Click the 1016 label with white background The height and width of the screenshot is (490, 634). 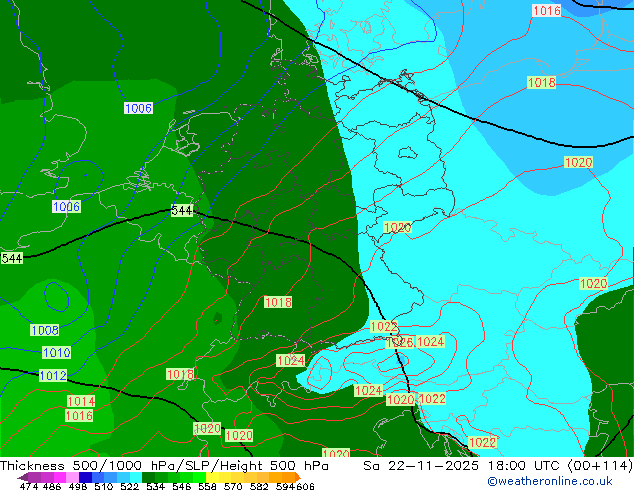[x=547, y=11]
